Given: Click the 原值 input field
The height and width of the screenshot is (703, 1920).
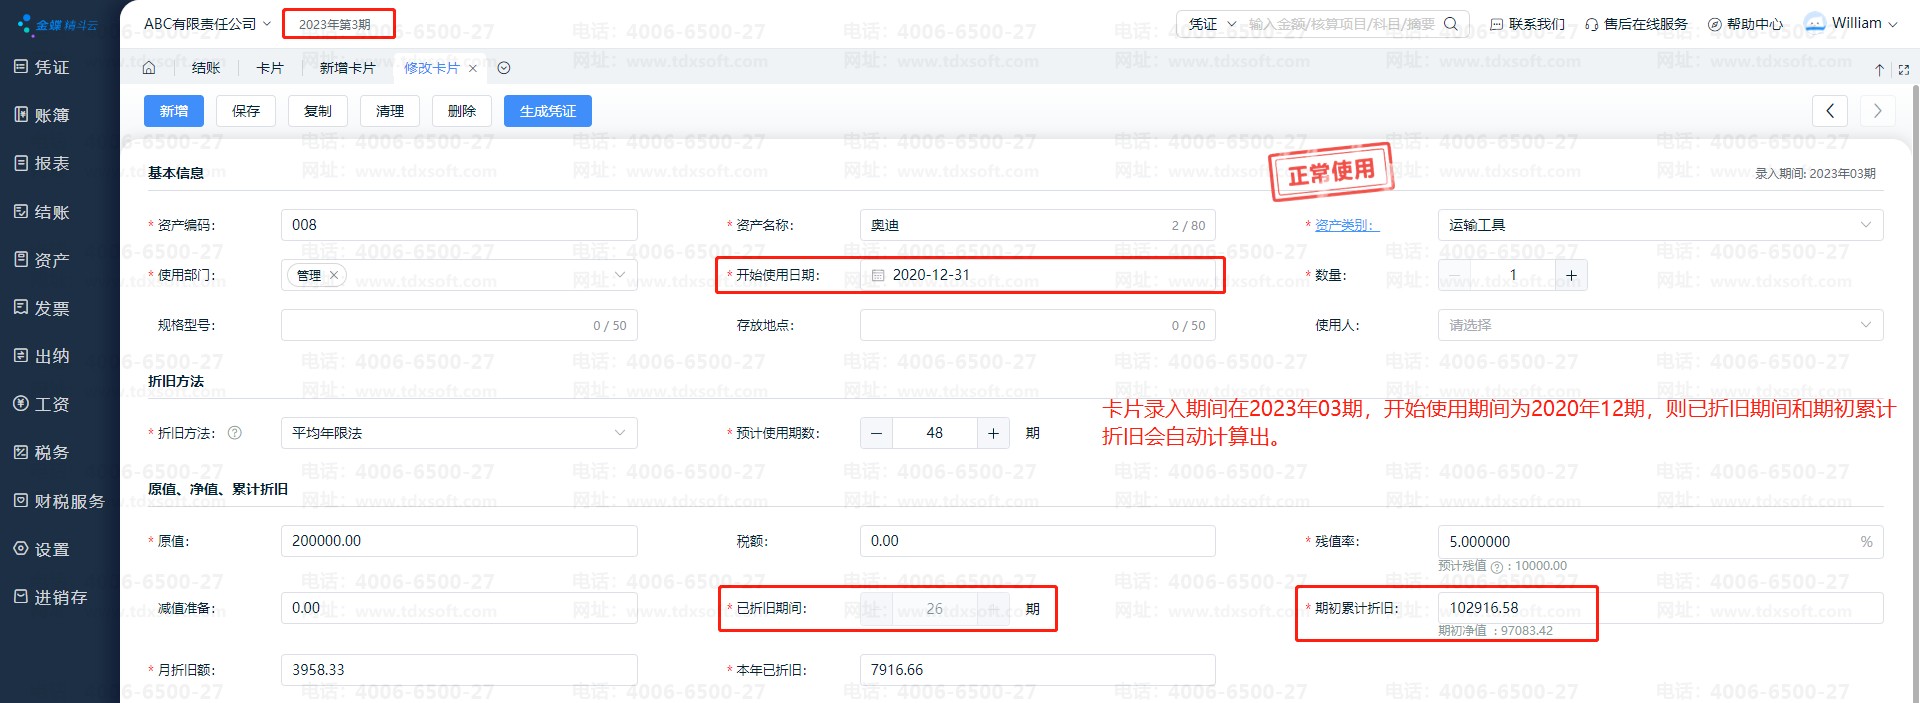Looking at the screenshot, I should pos(459,541).
